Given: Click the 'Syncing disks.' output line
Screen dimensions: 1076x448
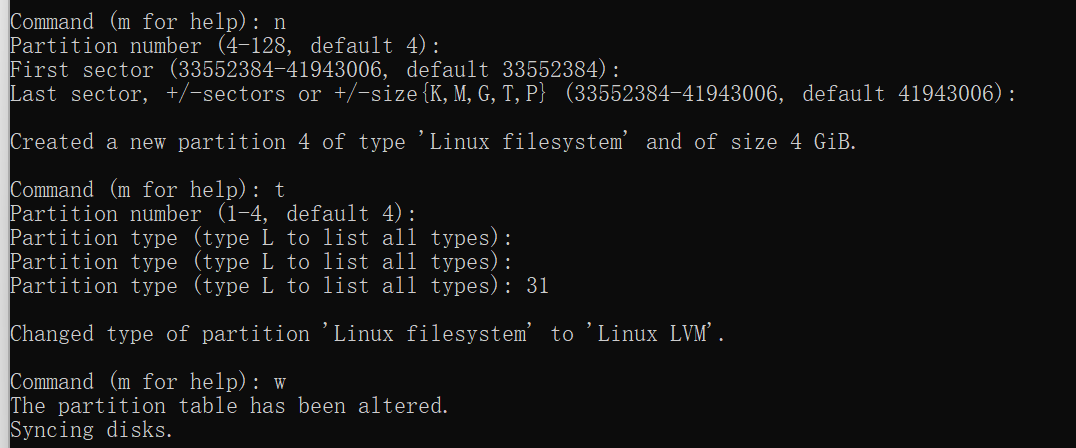Looking at the screenshot, I should (91, 430).
